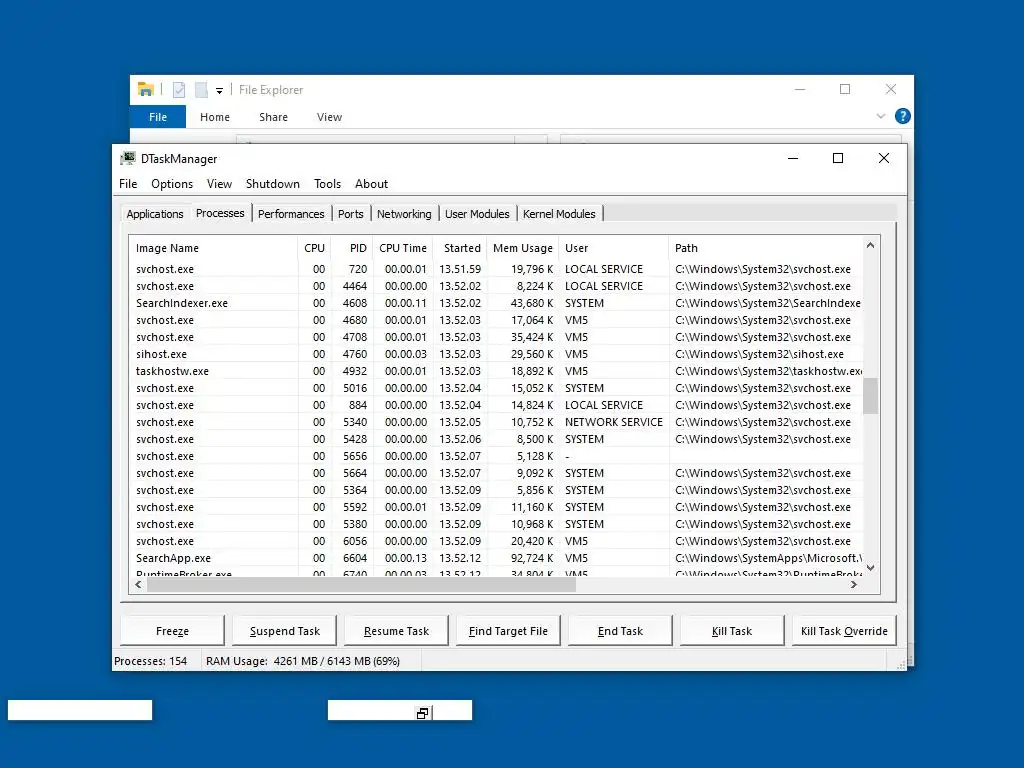The width and height of the screenshot is (1024, 768).
Task: Click the horizontal scrollbar thumb in process list
Action: click(x=362, y=584)
